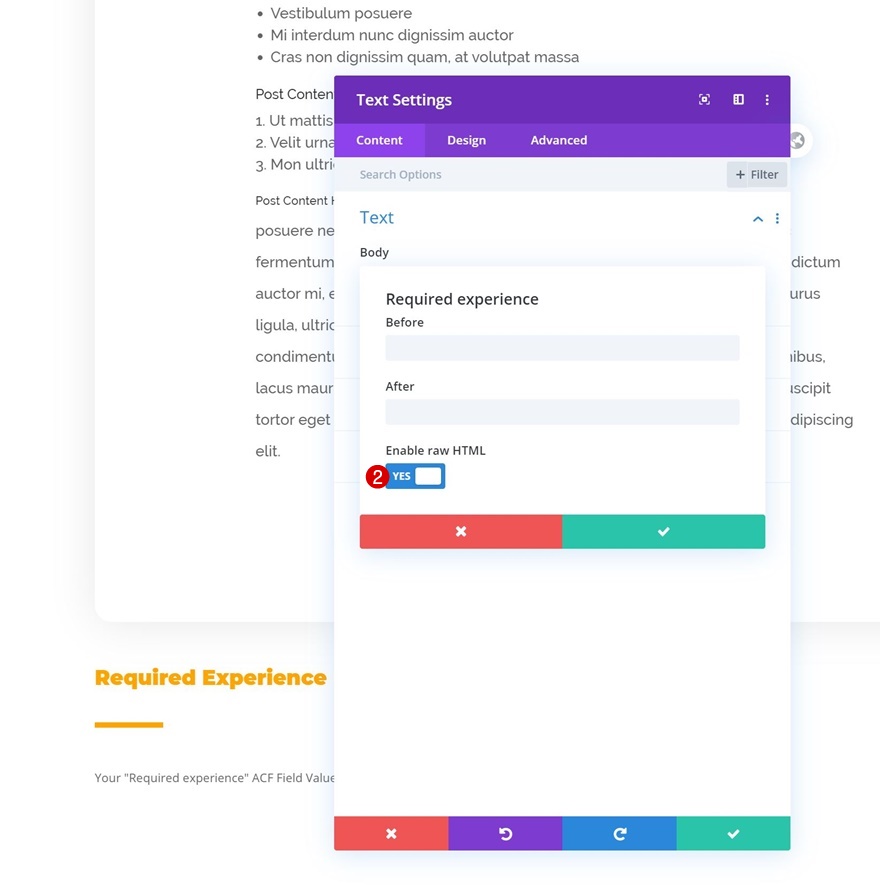Focus the After text field

(562, 412)
